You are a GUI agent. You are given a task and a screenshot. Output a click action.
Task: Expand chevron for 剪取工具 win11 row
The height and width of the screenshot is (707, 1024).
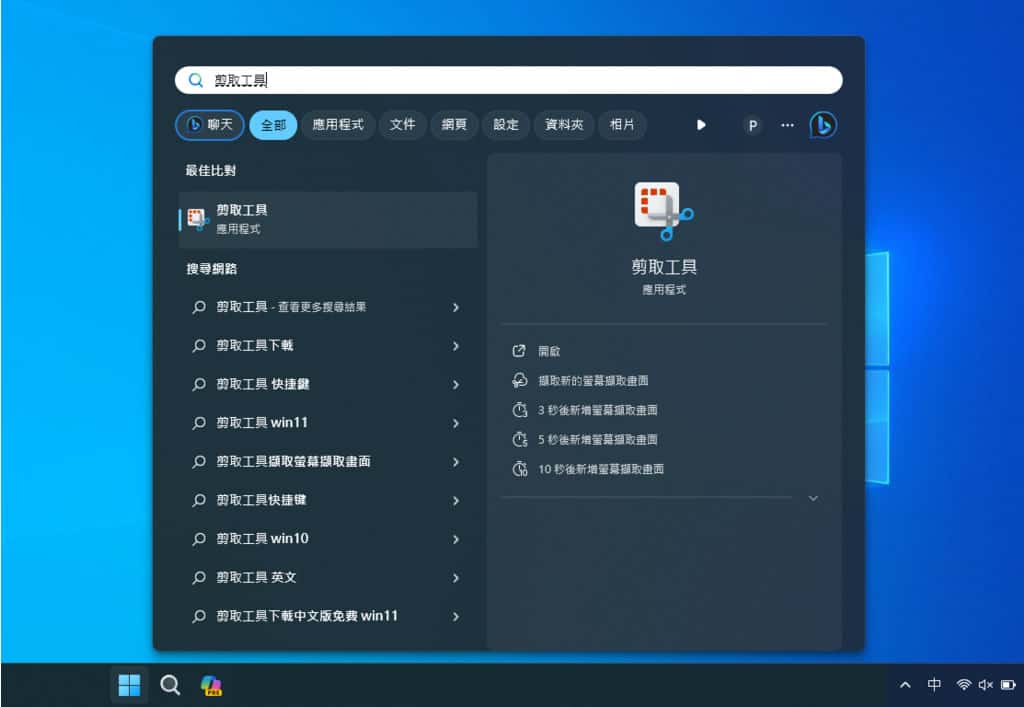click(456, 423)
